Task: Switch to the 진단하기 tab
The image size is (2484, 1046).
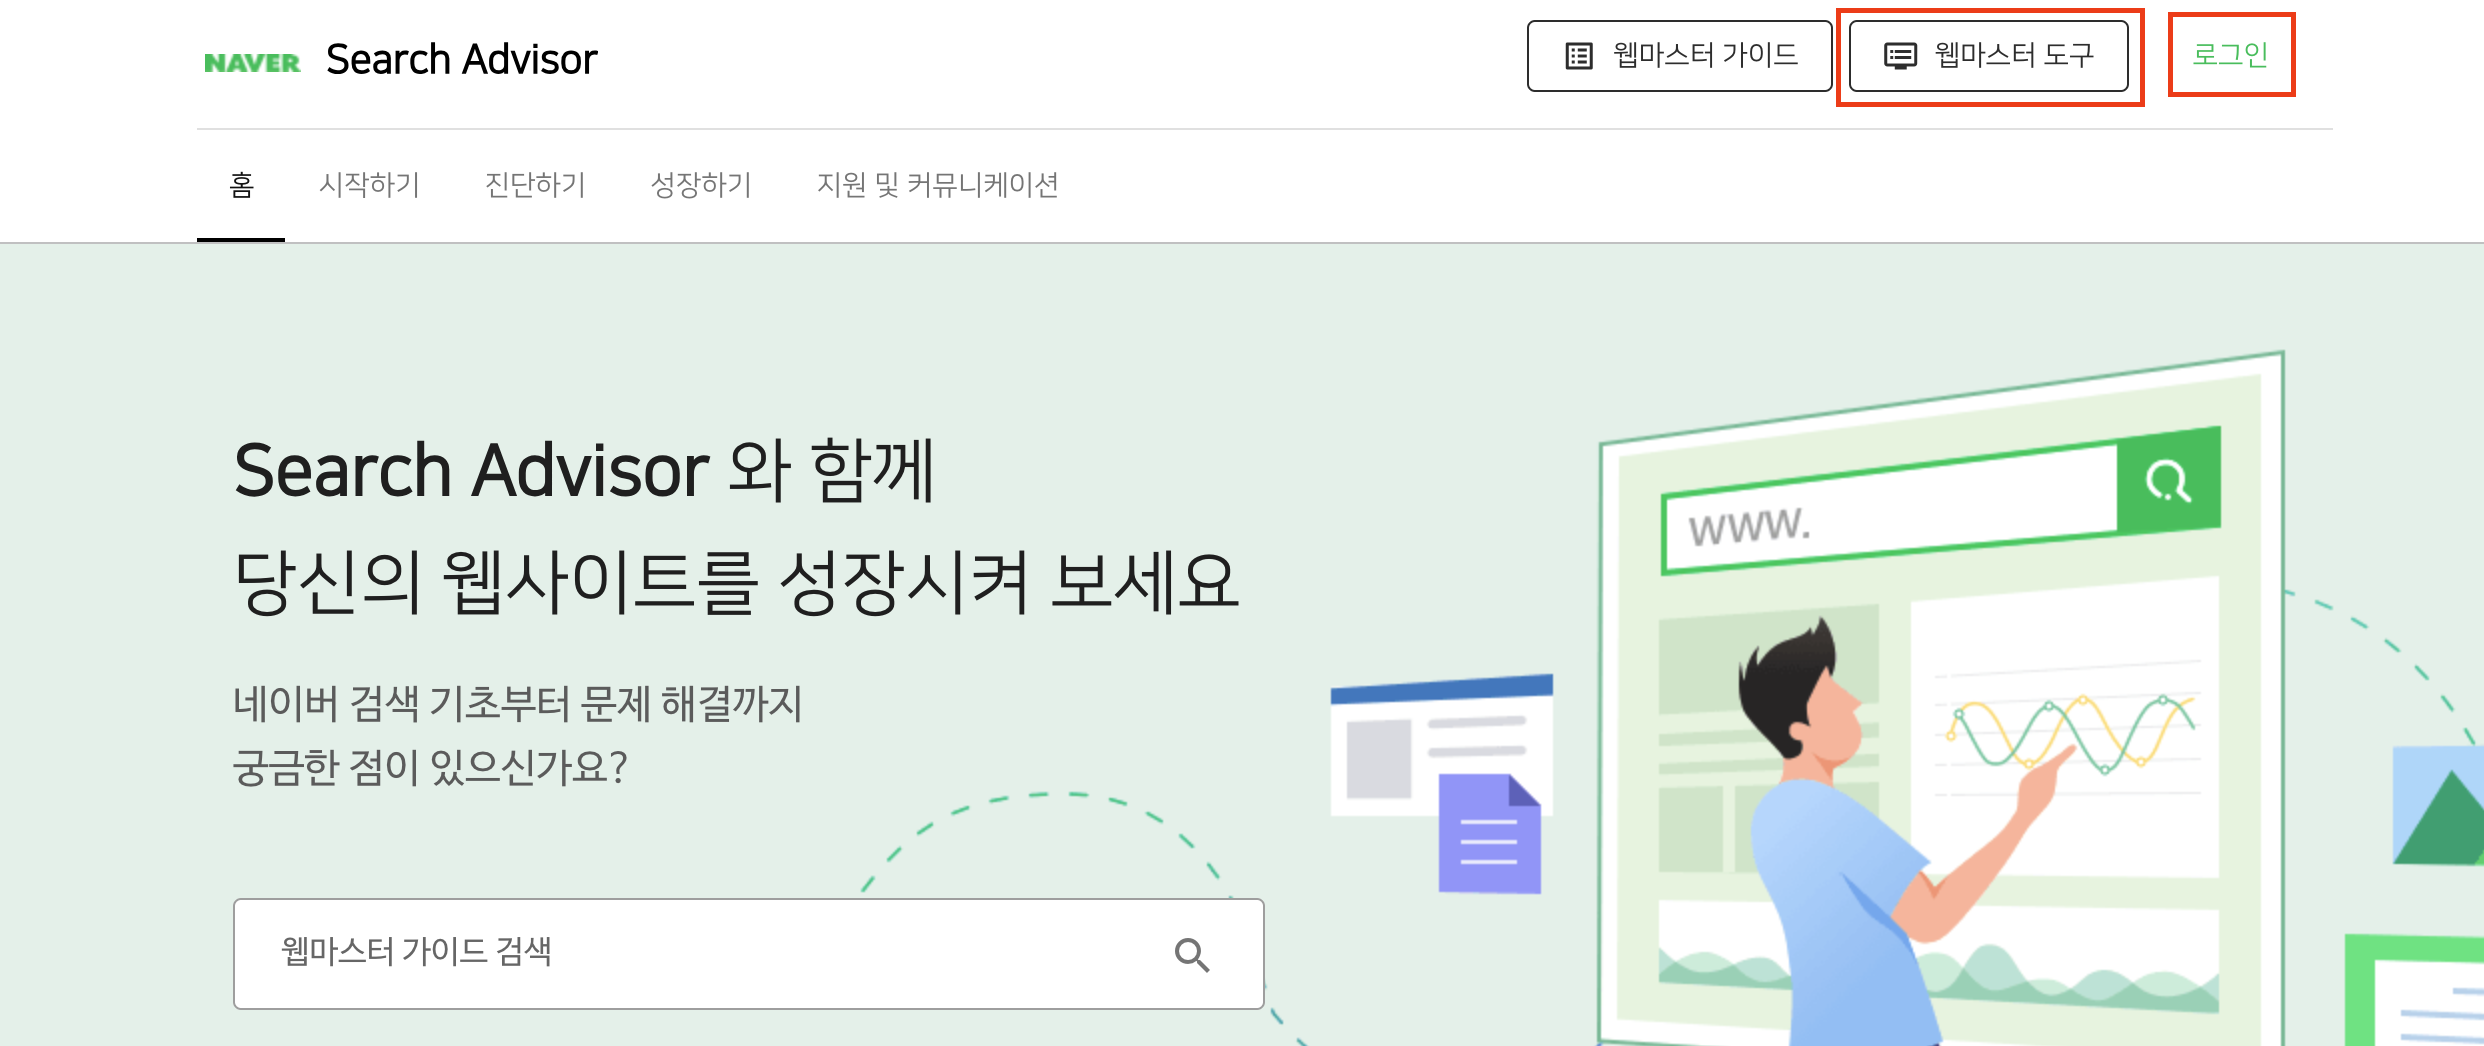Action: [x=535, y=185]
